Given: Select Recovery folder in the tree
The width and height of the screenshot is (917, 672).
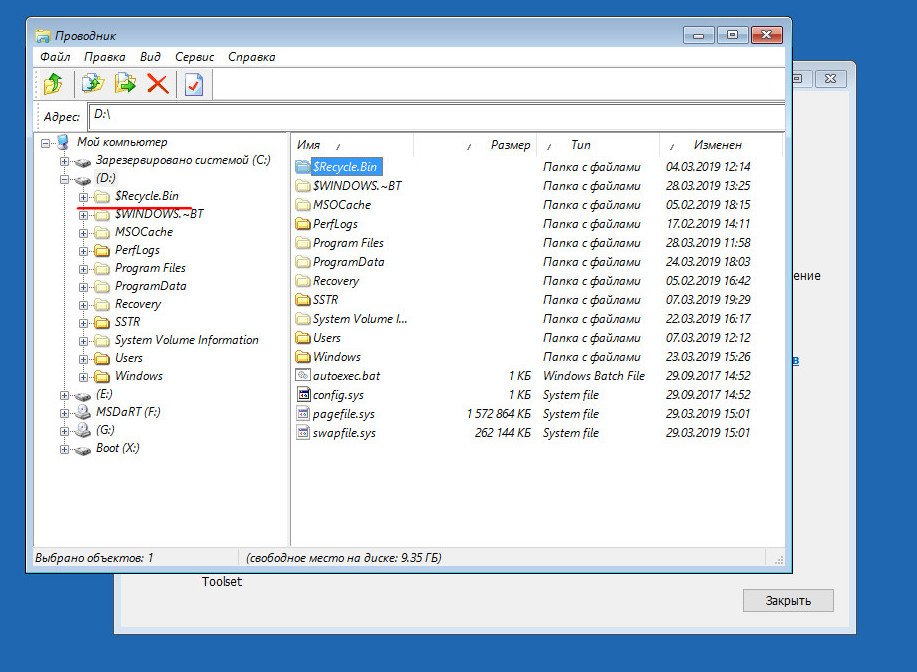Looking at the screenshot, I should 137,304.
